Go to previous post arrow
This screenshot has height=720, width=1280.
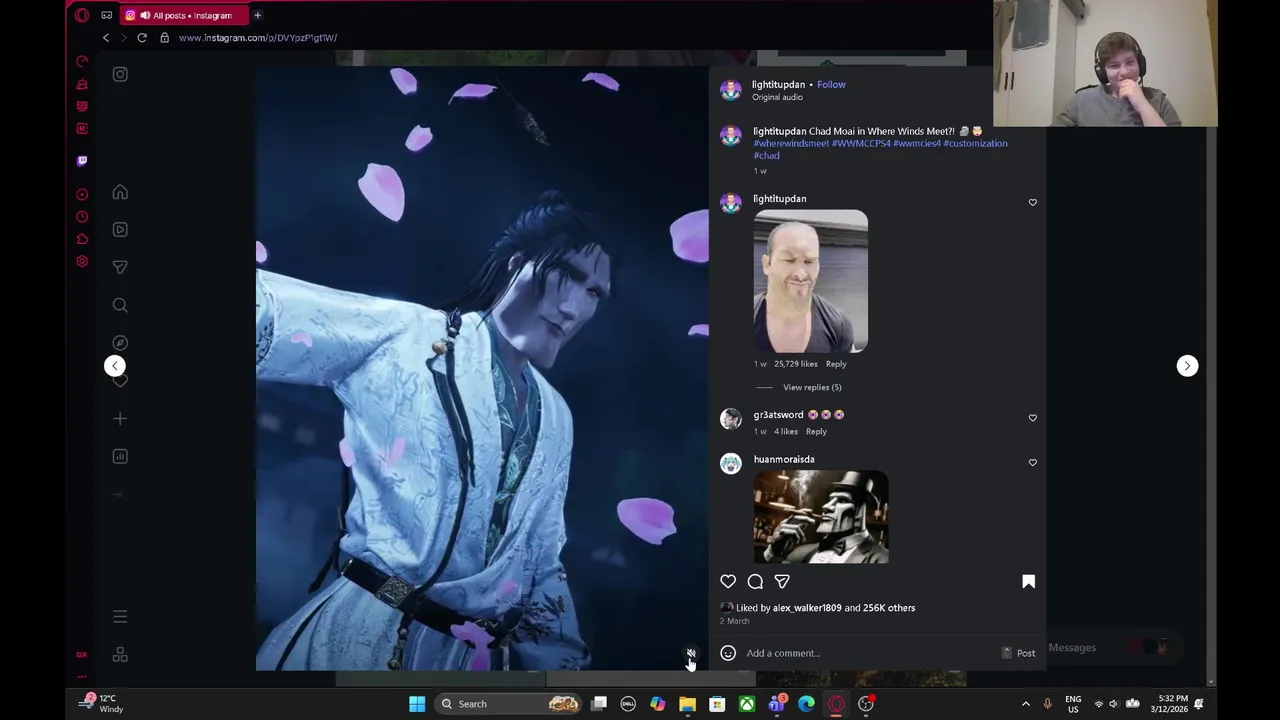pyautogui.click(x=115, y=366)
